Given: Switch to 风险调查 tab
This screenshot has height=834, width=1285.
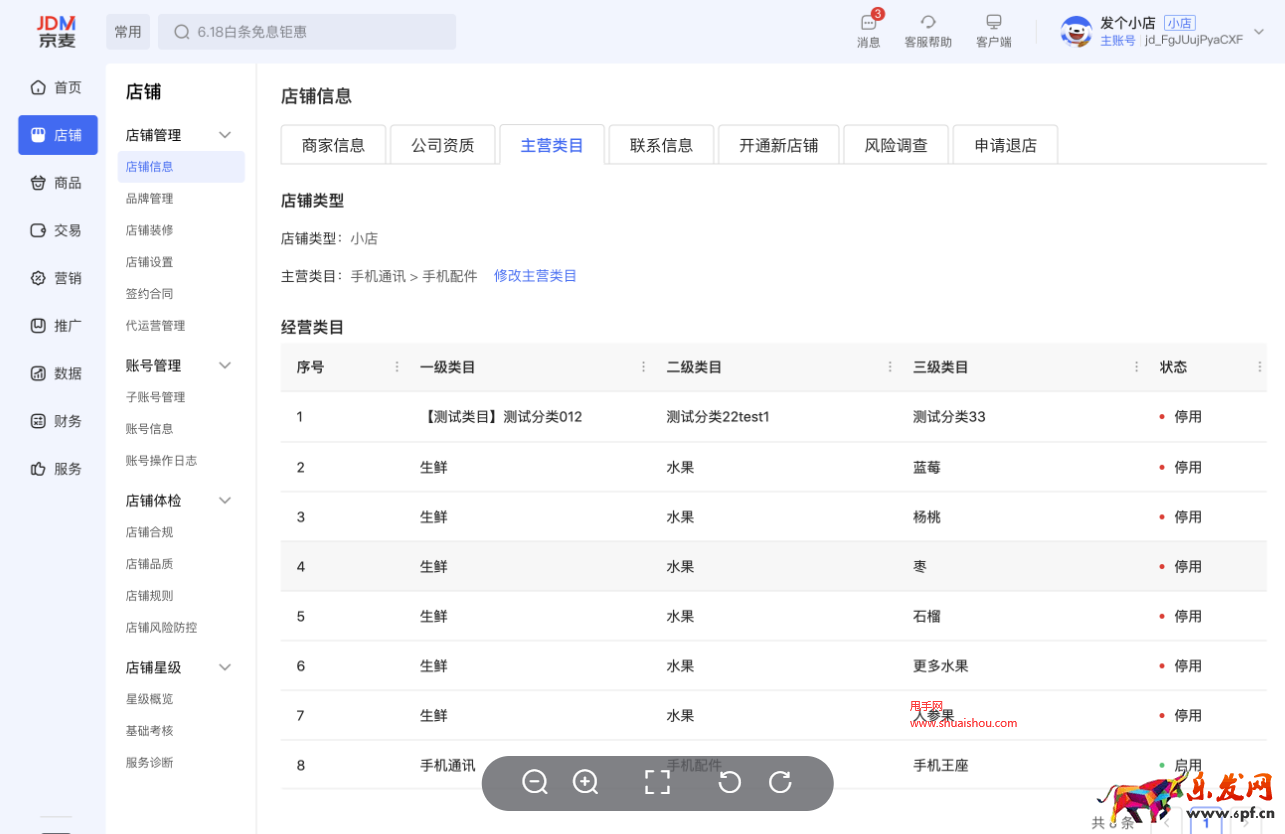Looking at the screenshot, I should click(x=896, y=145).
